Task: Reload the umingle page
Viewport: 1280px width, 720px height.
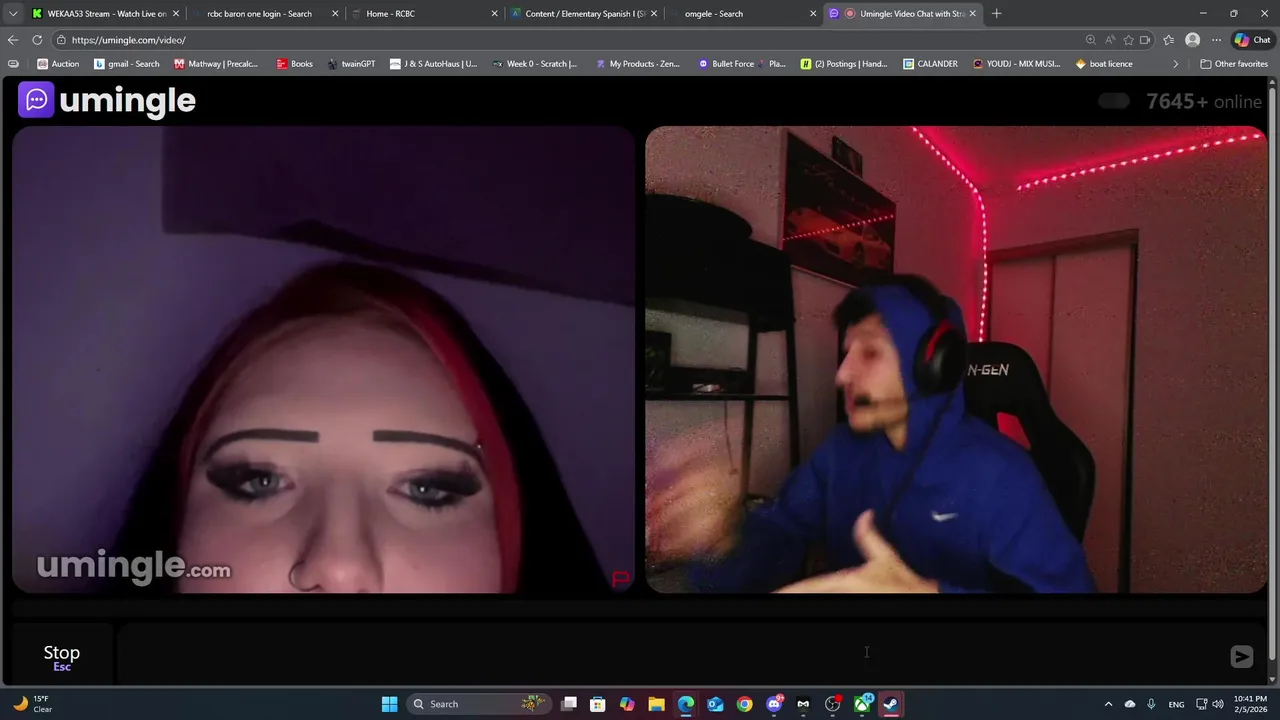Action: click(x=37, y=40)
